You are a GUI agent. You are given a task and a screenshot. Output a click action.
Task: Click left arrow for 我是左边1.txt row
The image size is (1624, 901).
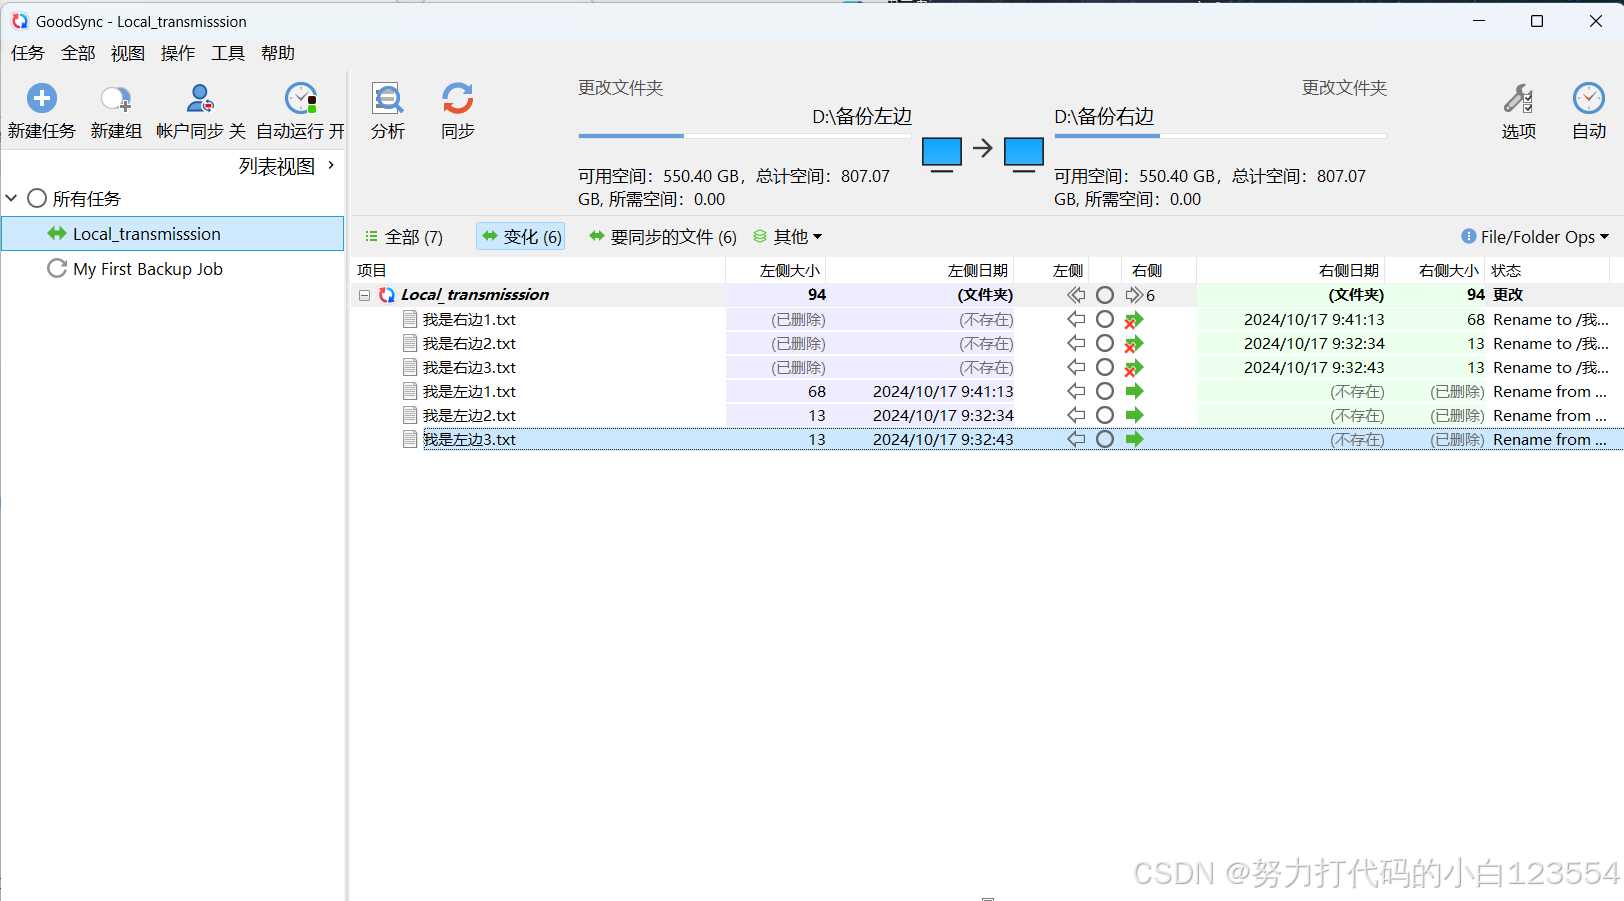tap(1076, 391)
